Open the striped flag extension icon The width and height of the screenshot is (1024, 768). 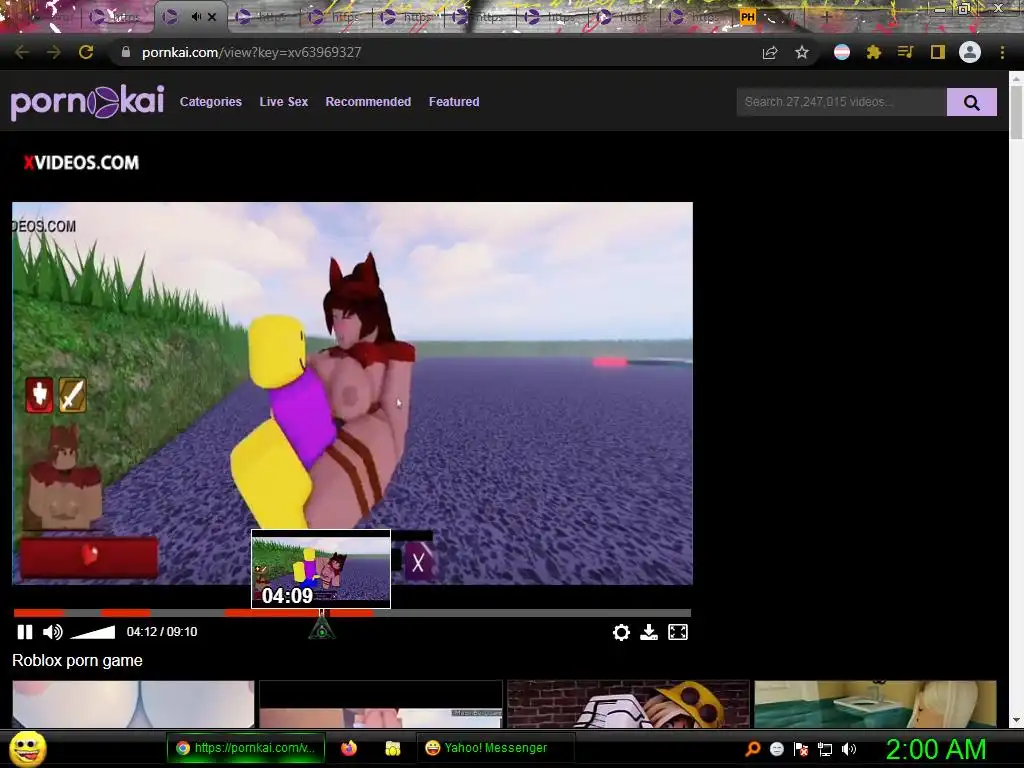tap(842, 52)
